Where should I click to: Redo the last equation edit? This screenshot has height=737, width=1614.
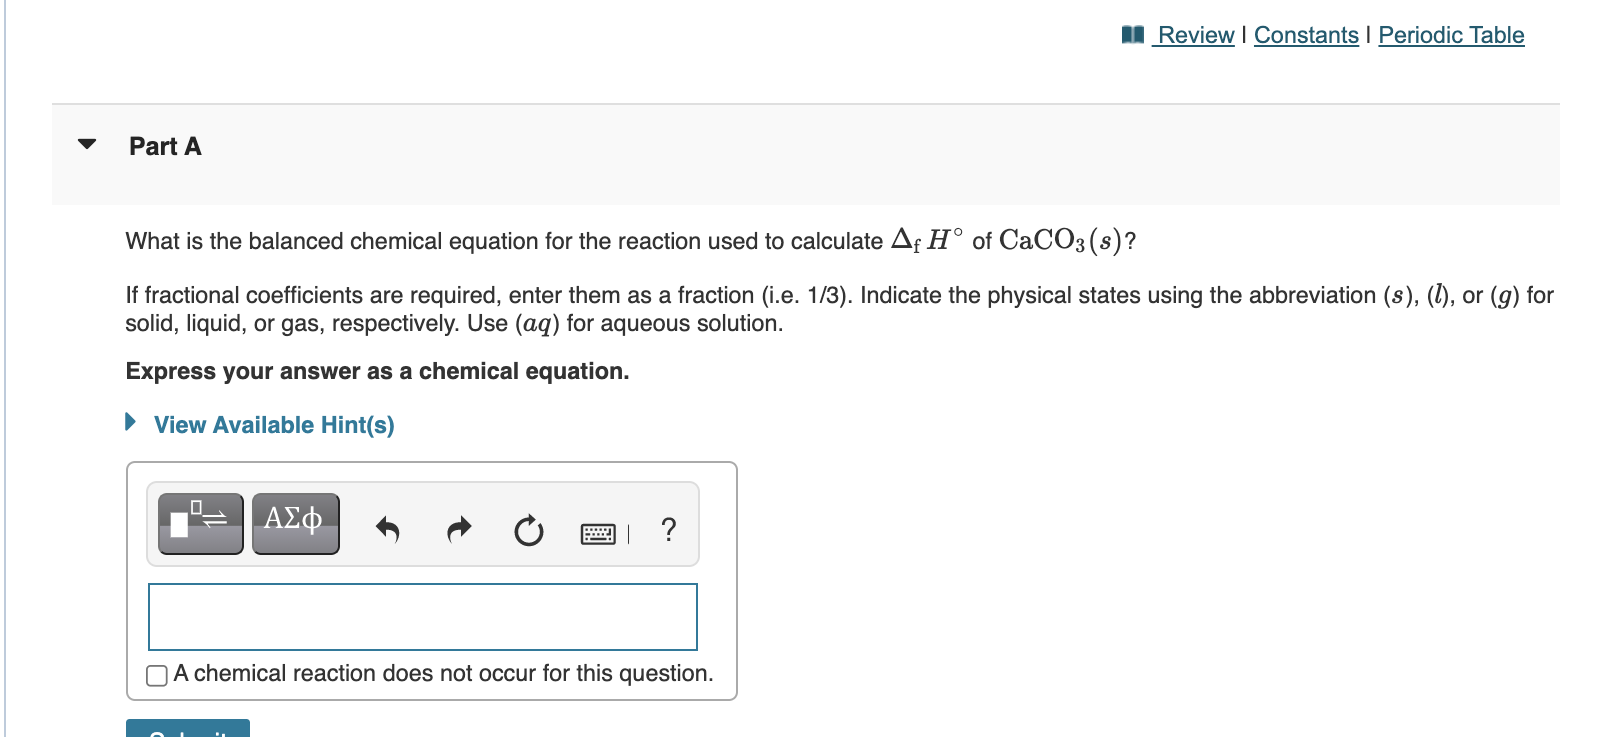(x=458, y=530)
